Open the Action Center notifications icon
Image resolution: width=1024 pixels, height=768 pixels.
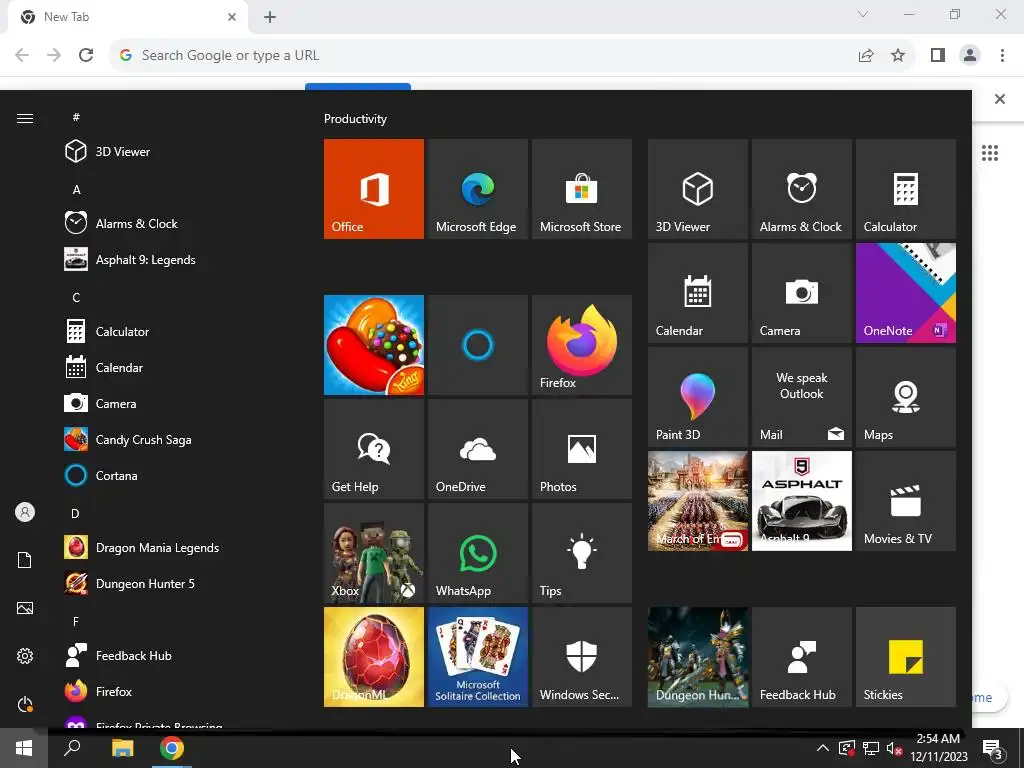tap(992, 749)
